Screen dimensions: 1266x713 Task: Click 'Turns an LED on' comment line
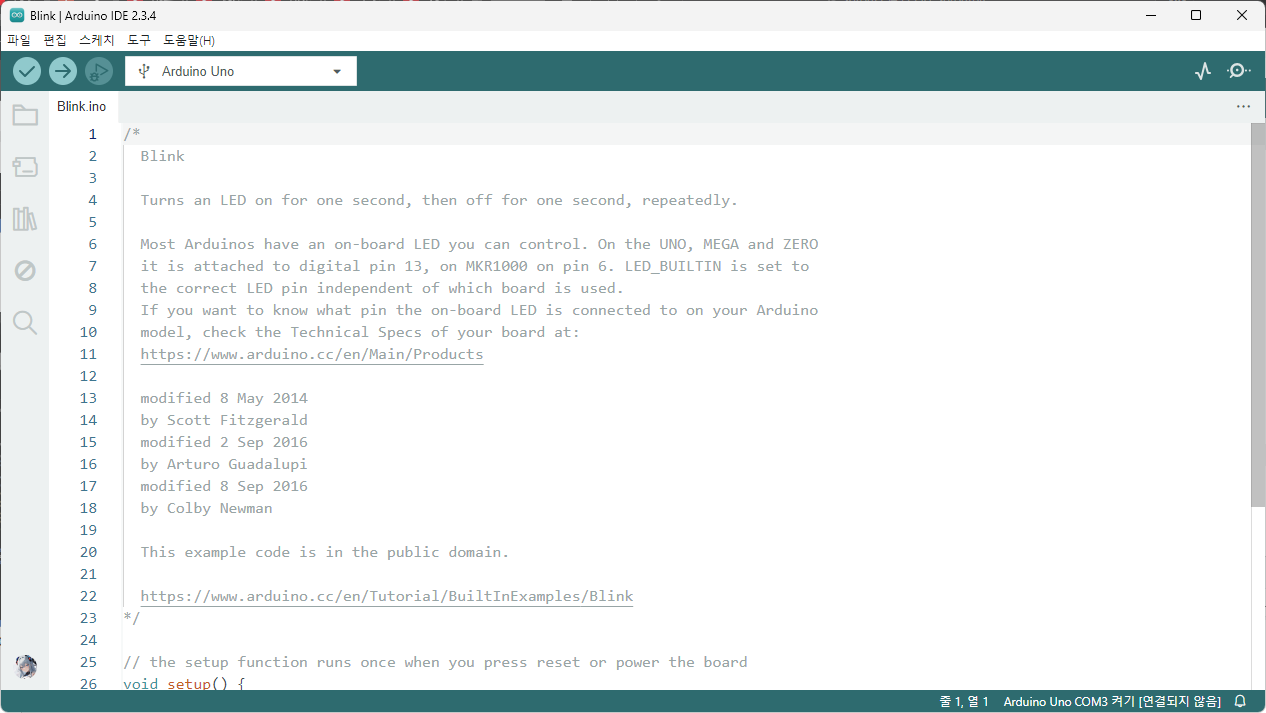[x=439, y=200]
